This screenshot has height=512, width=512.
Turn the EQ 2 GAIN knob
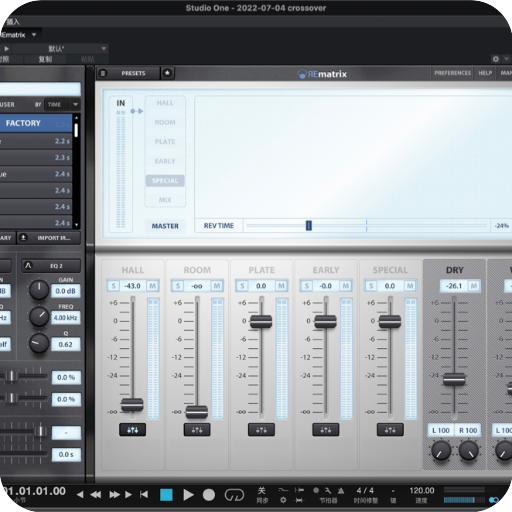pos(39,290)
